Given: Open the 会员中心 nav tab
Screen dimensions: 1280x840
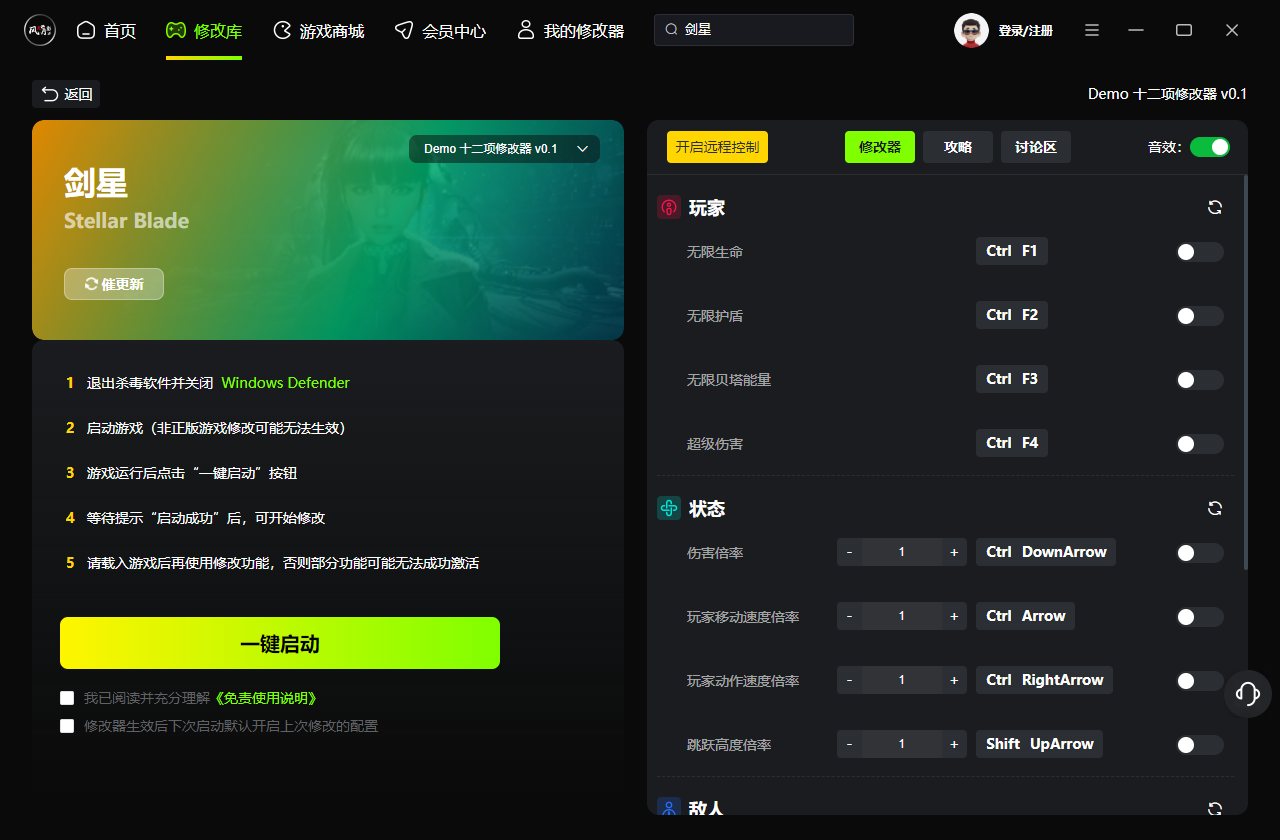Looking at the screenshot, I should [x=440, y=31].
